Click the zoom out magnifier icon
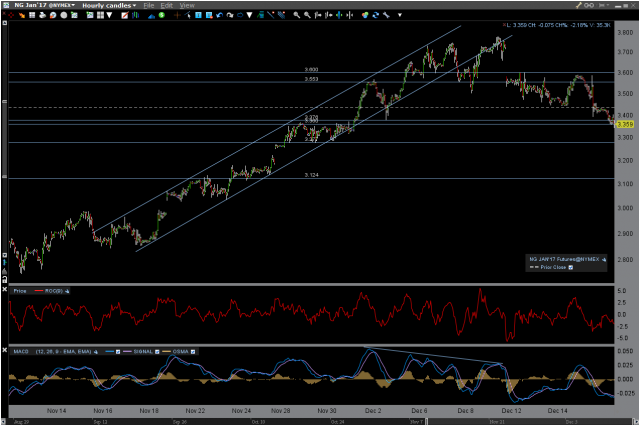 click(307, 15)
